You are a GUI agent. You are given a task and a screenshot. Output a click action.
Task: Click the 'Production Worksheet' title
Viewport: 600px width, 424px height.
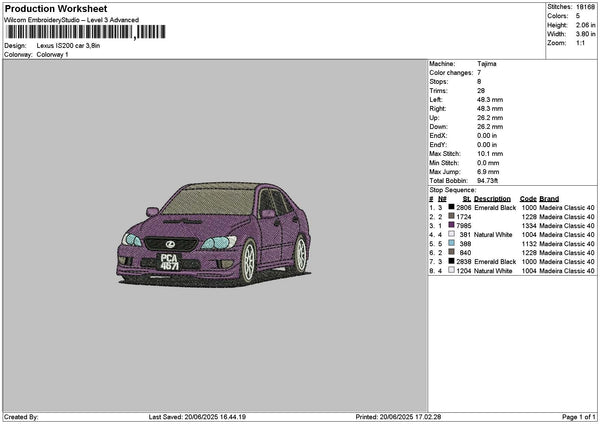tap(56, 9)
